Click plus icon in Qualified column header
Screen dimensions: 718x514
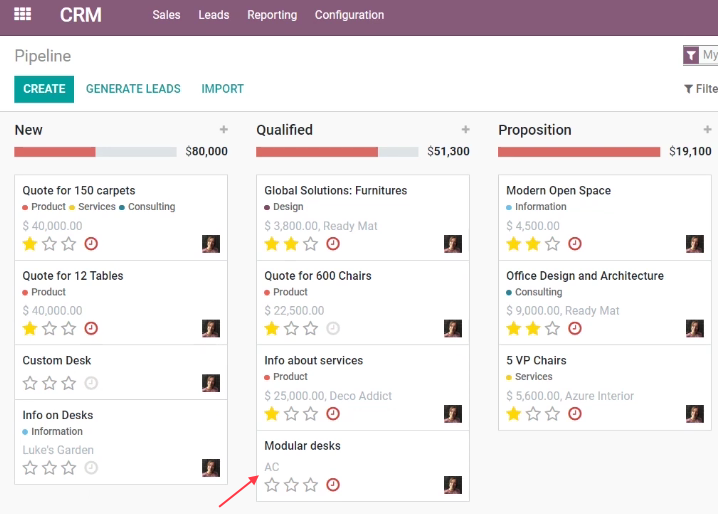pos(465,130)
